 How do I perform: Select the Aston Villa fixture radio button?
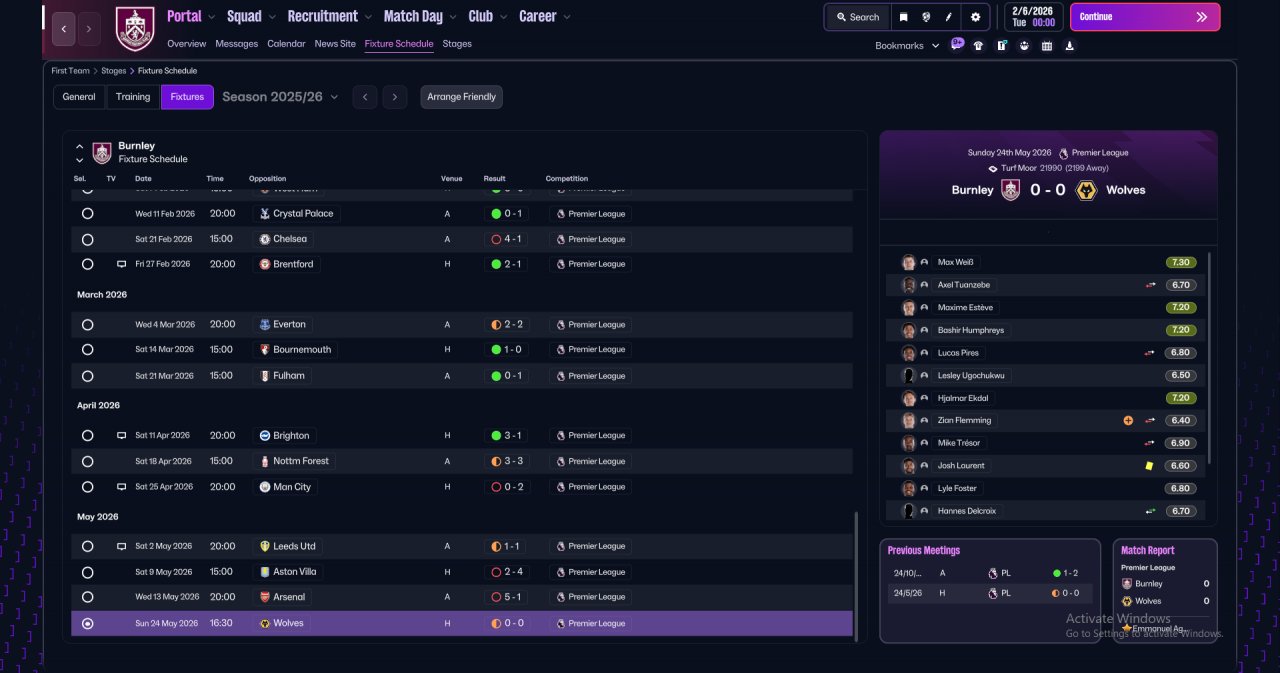[88, 572]
